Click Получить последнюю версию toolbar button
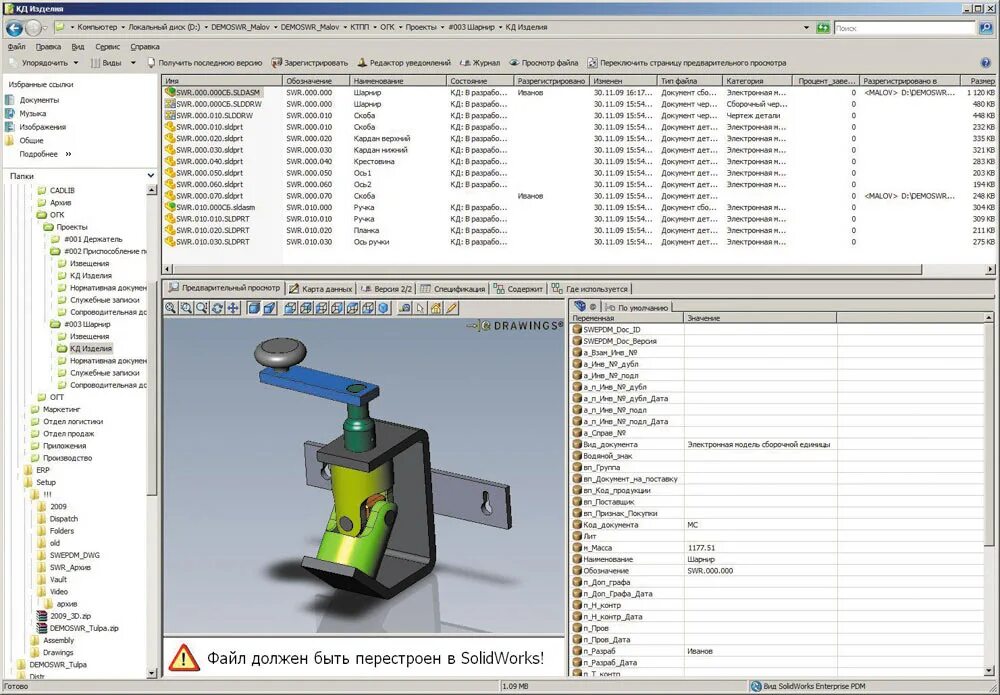Viewport: 1000px width, 695px height. pos(205,62)
